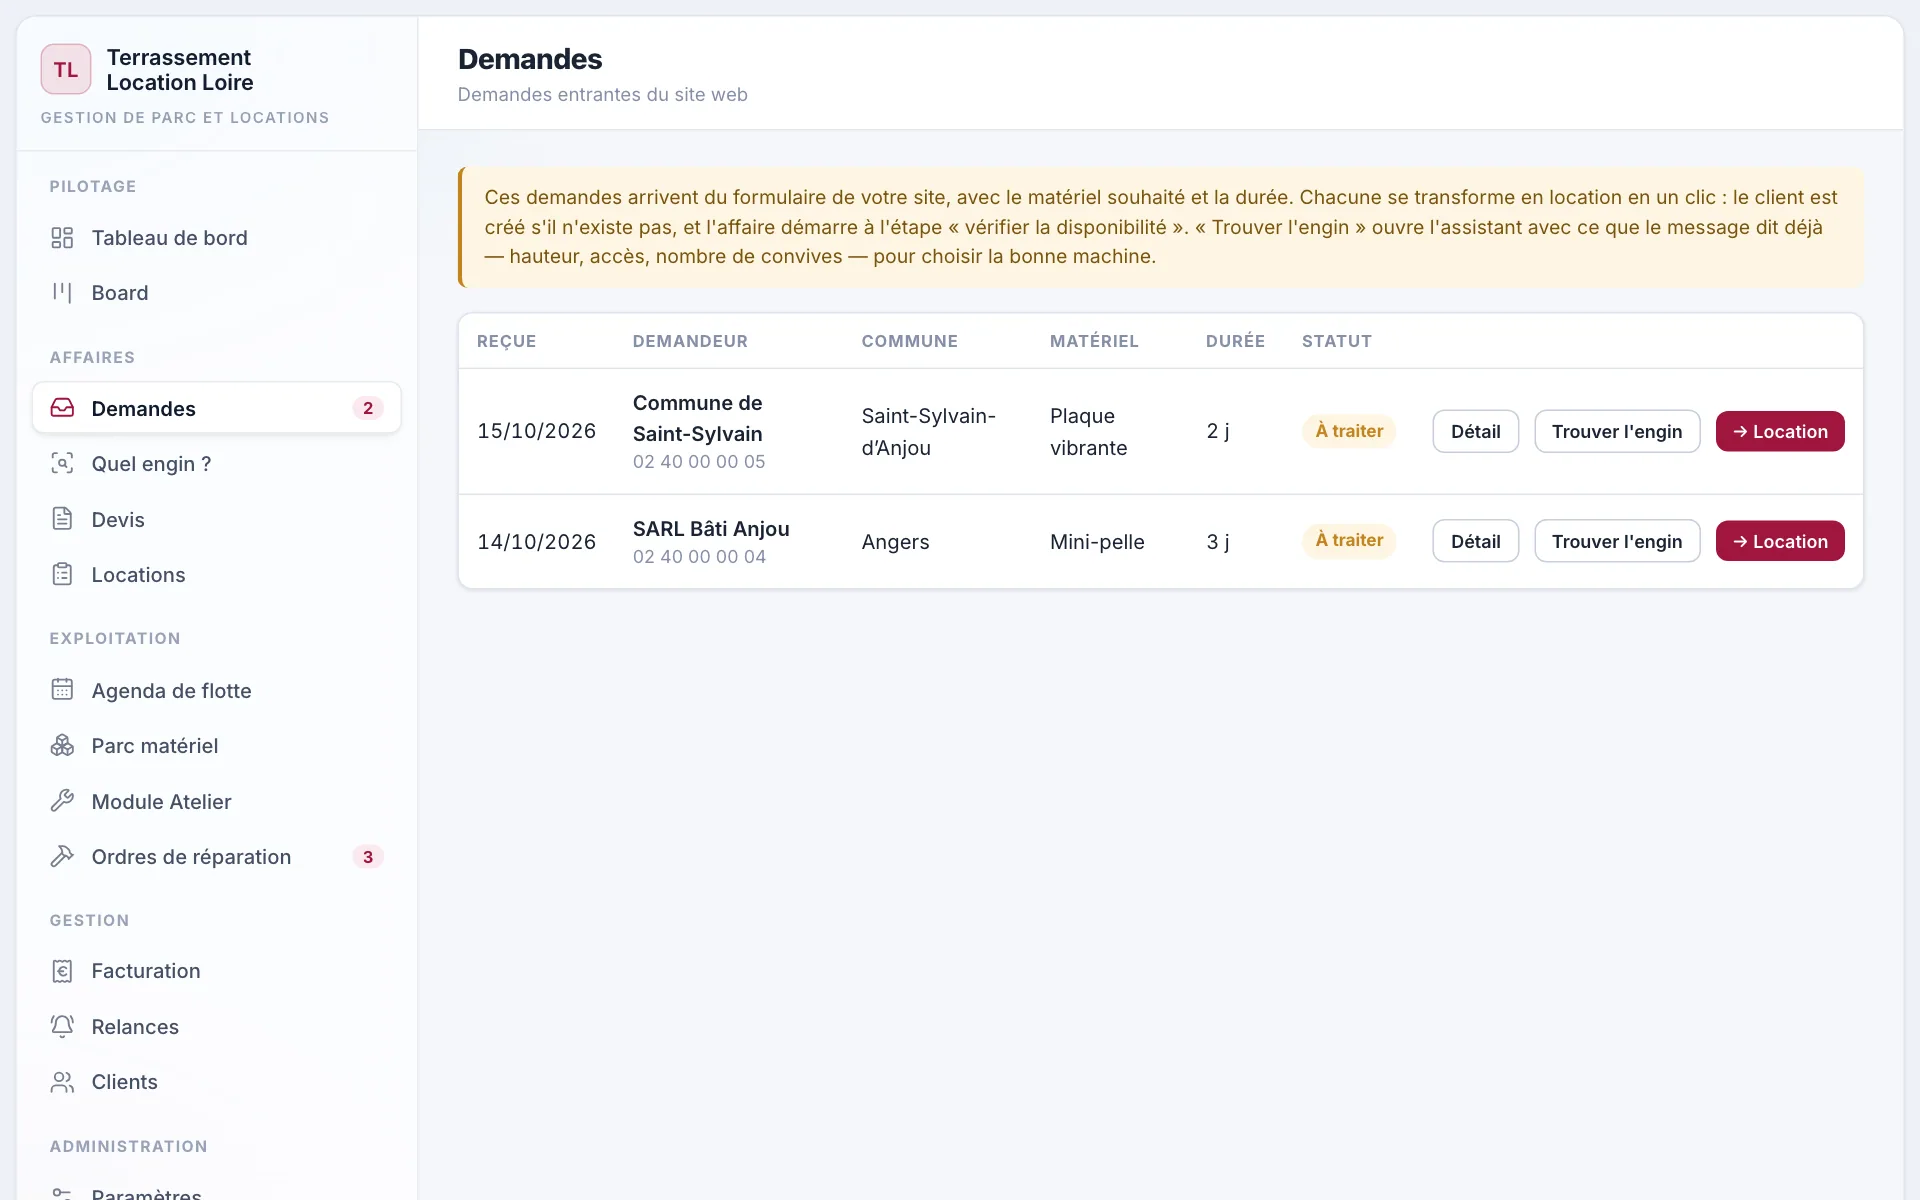Click Trouver l'engin for Commune de Saint-Sylvain
Viewport: 1920px width, 1200px height.
pos(1617,431)
